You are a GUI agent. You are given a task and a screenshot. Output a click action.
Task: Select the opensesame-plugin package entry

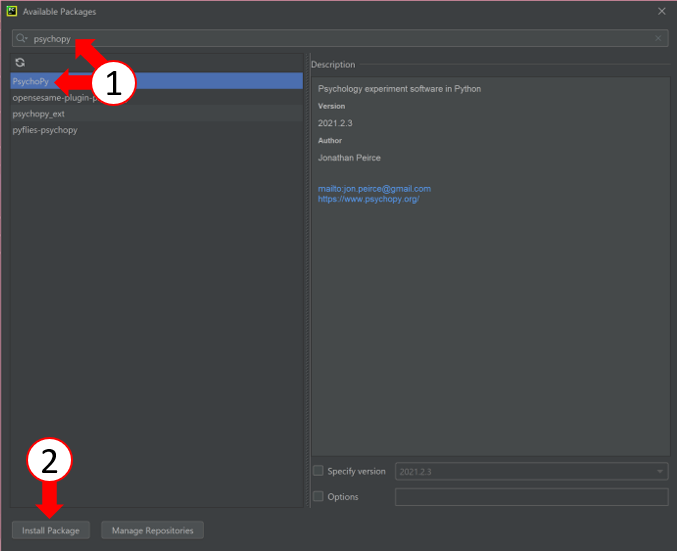(x=50, y=98)
